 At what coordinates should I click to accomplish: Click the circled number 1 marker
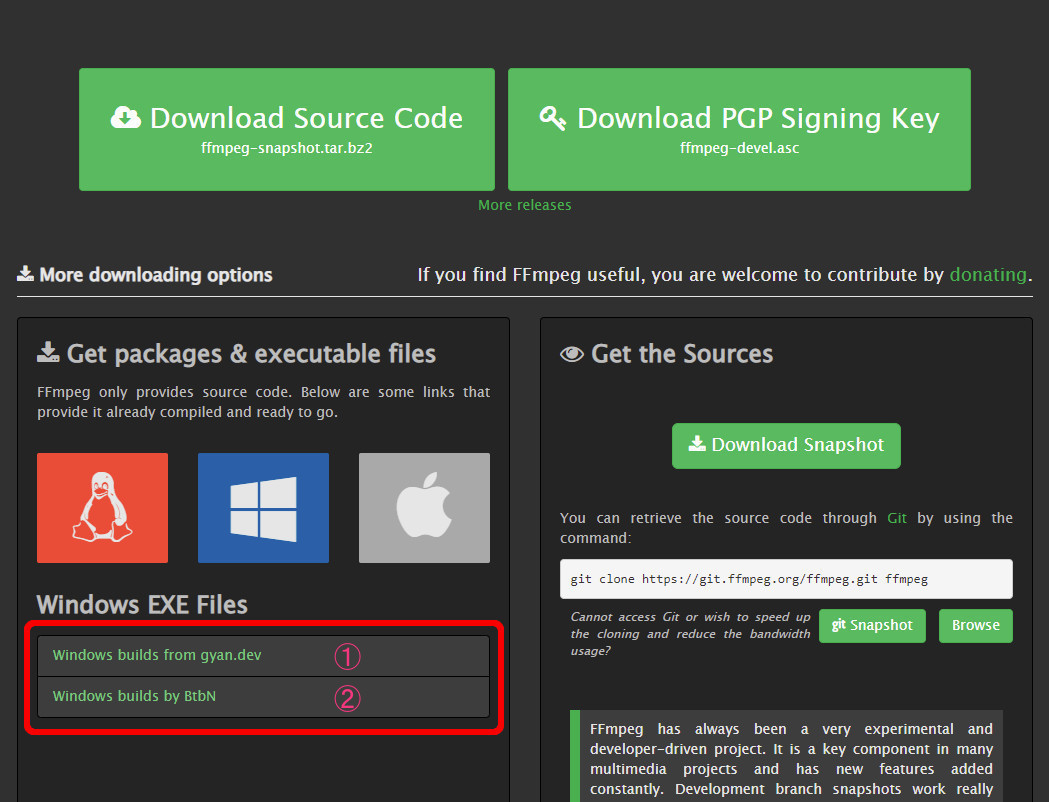pyautogui.click(x=346, y=657)
